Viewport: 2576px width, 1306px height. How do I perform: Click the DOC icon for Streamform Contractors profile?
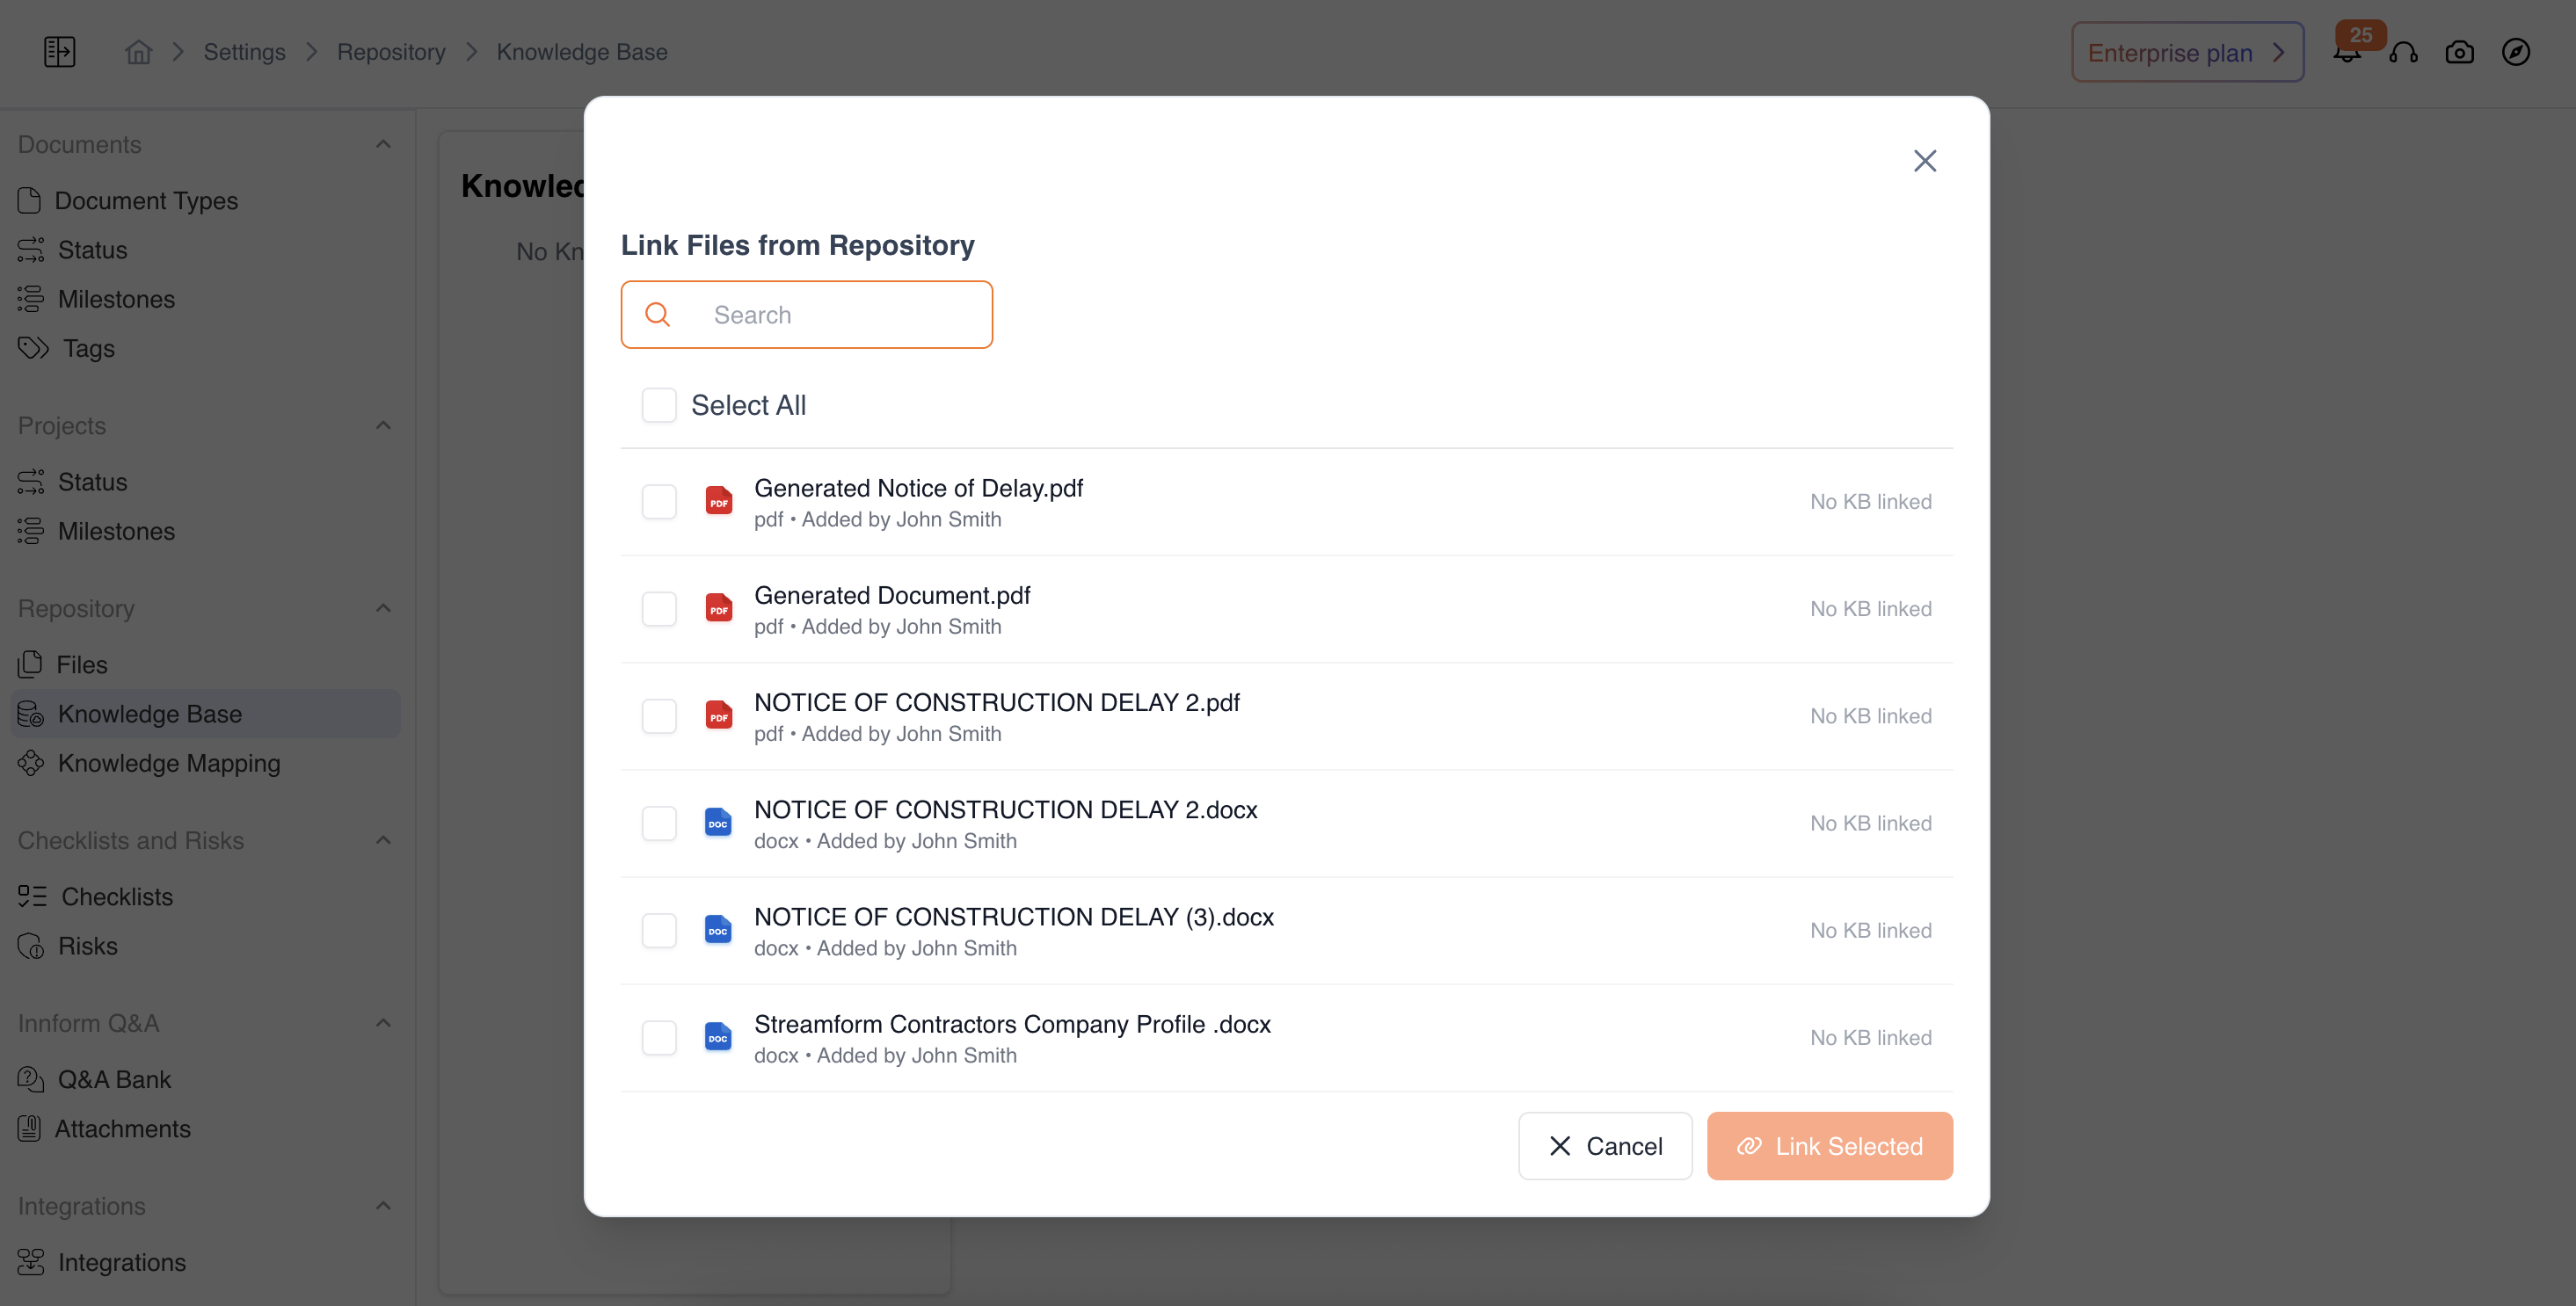point(718,1037)
